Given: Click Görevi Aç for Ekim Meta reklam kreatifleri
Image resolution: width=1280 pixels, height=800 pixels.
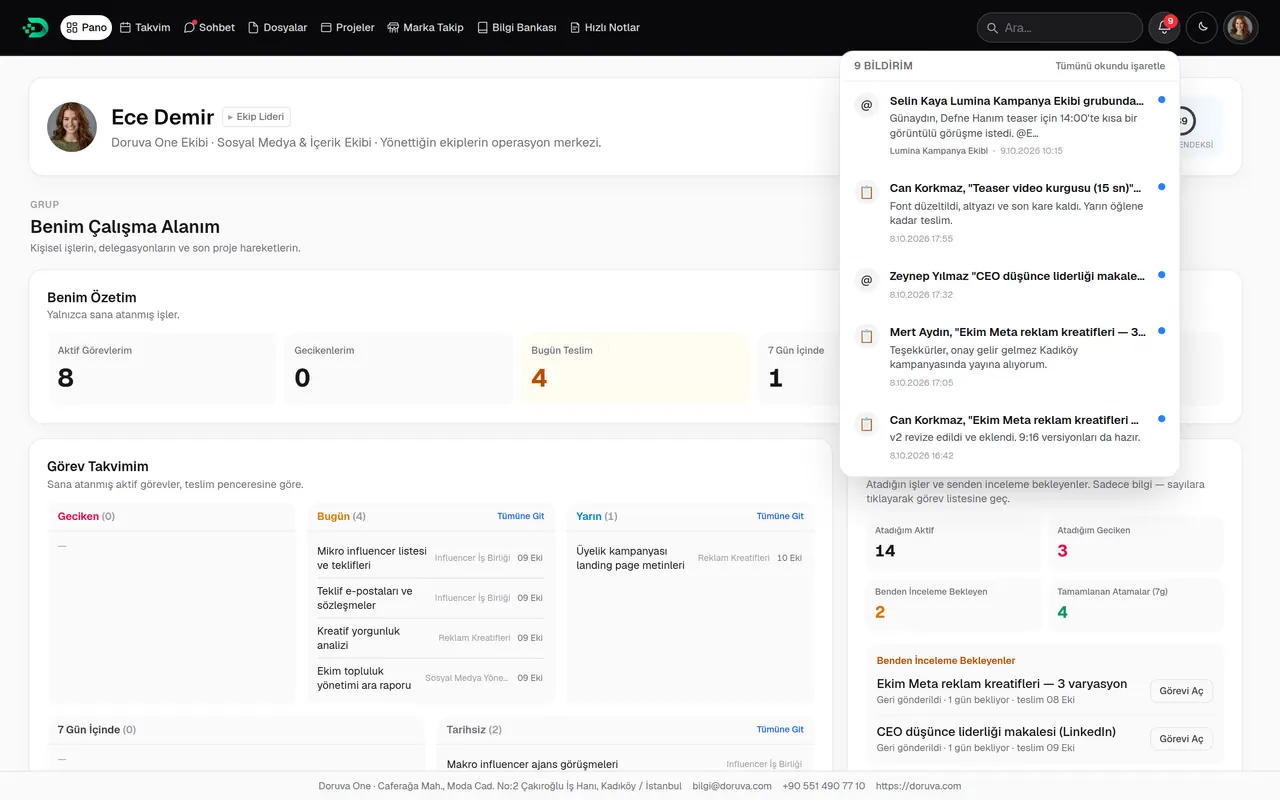Looking at the screenshot, I should (1181, 691).
